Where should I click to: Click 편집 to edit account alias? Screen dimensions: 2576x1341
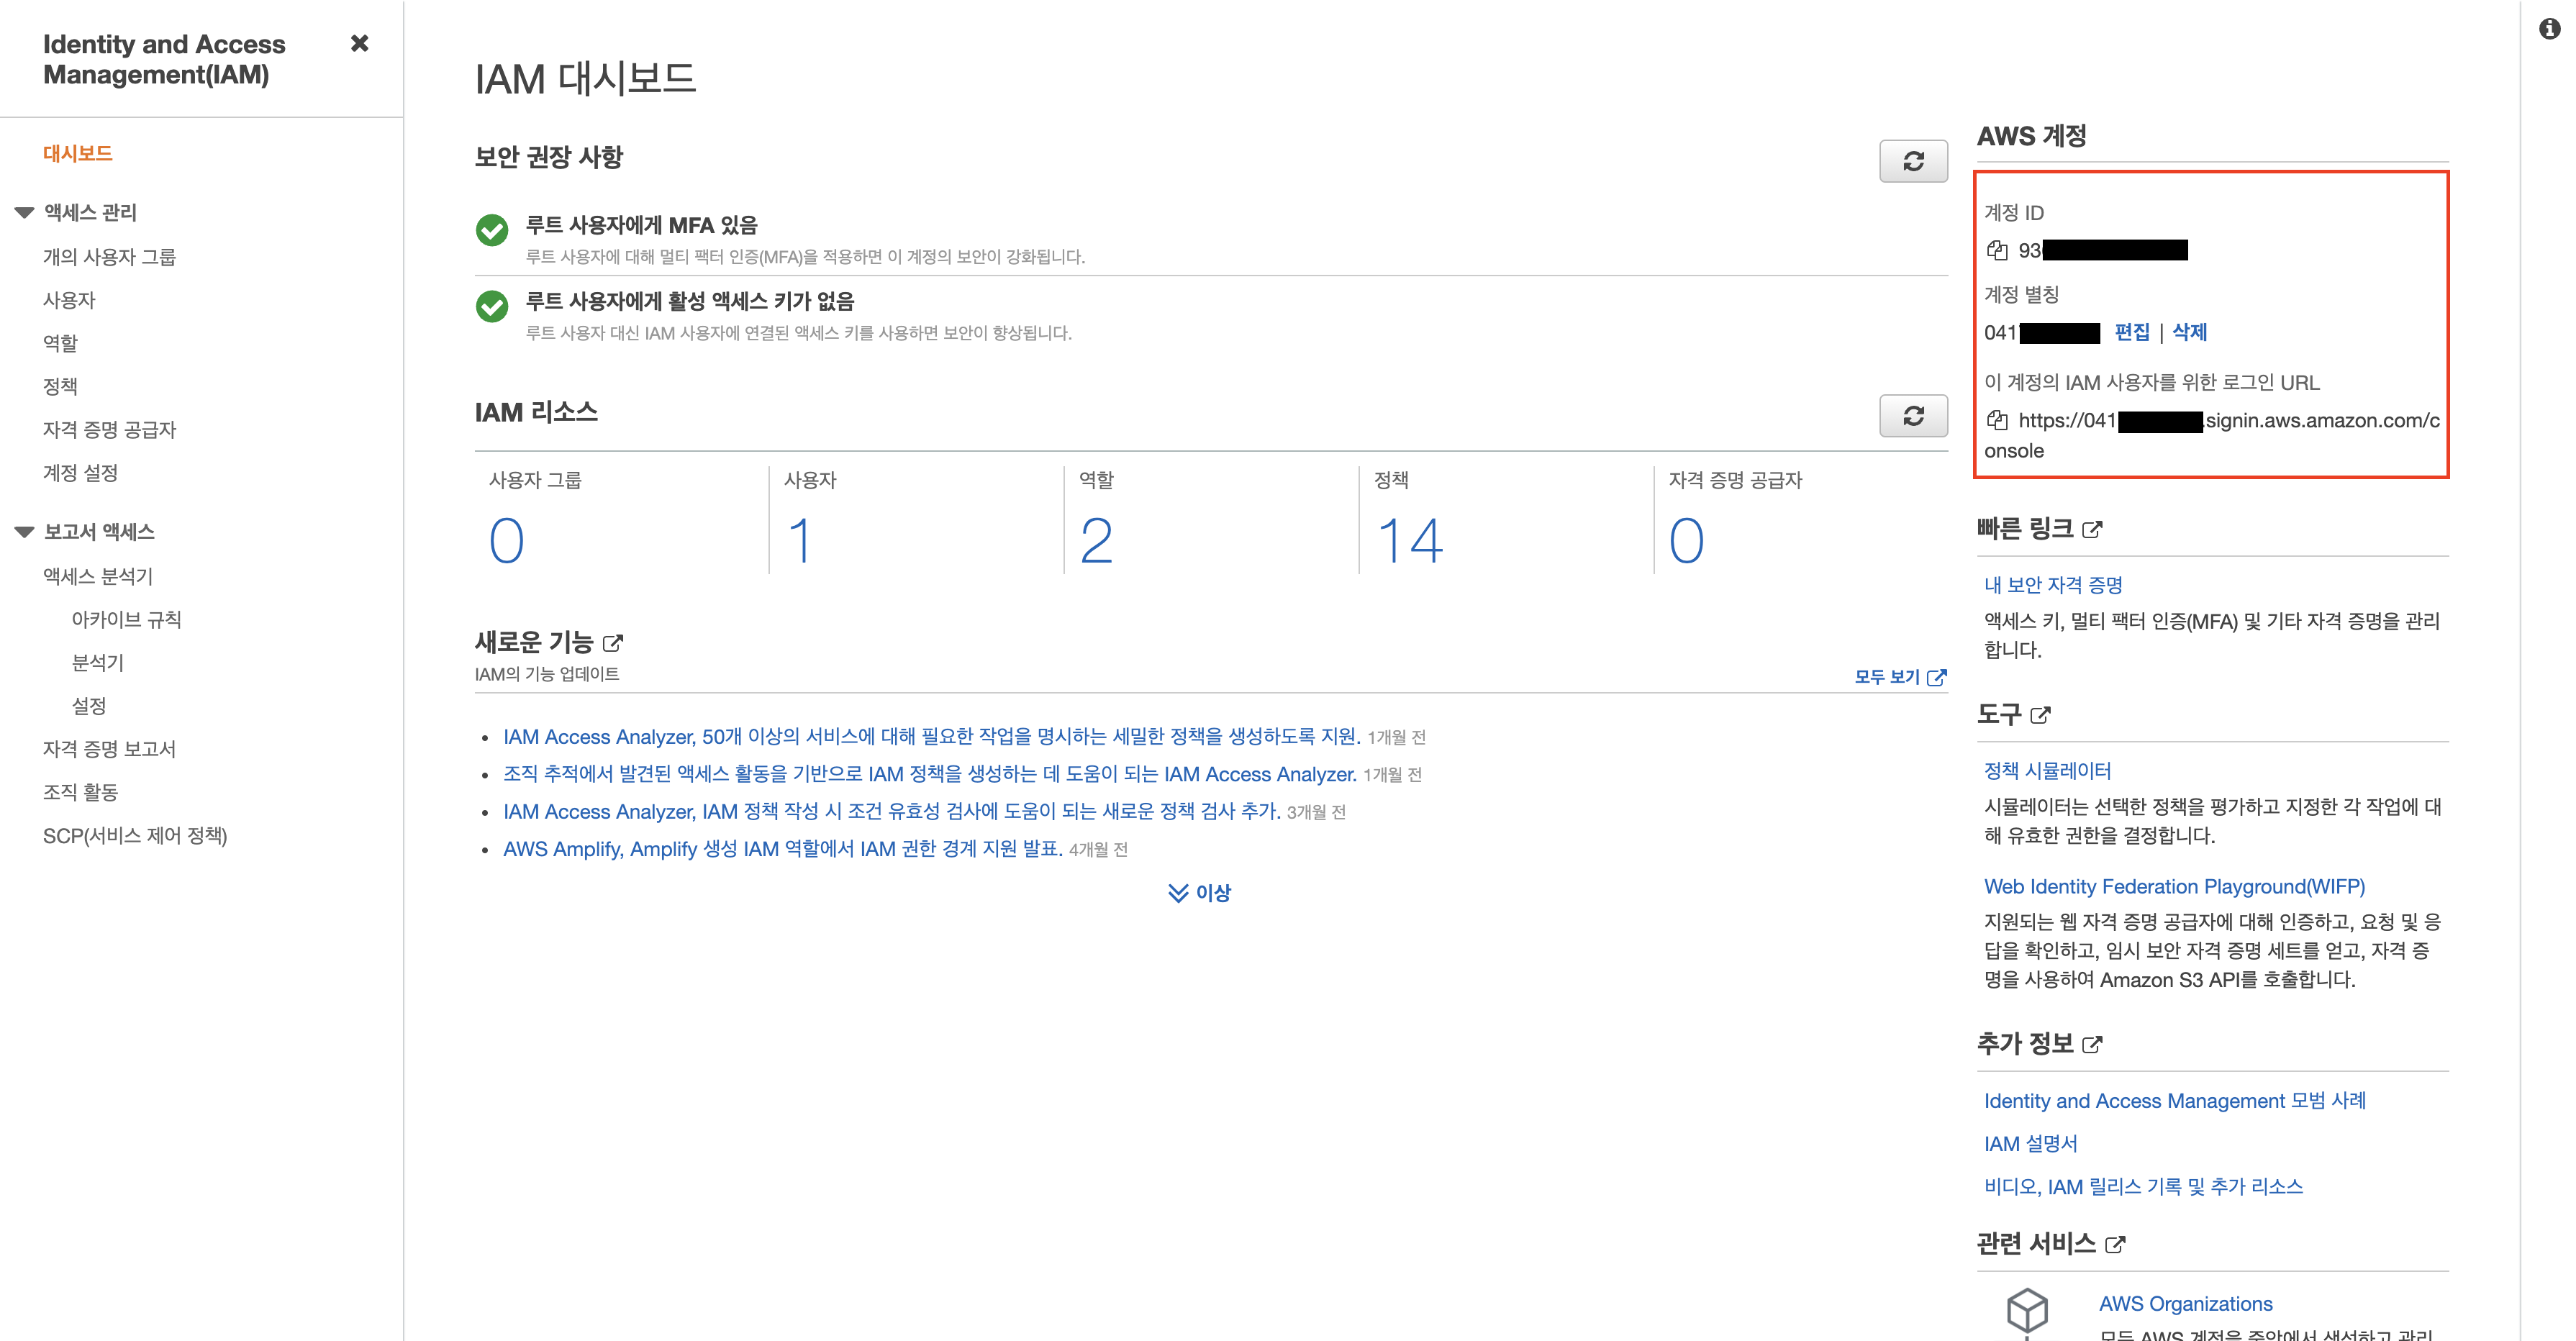(2131, 332)
